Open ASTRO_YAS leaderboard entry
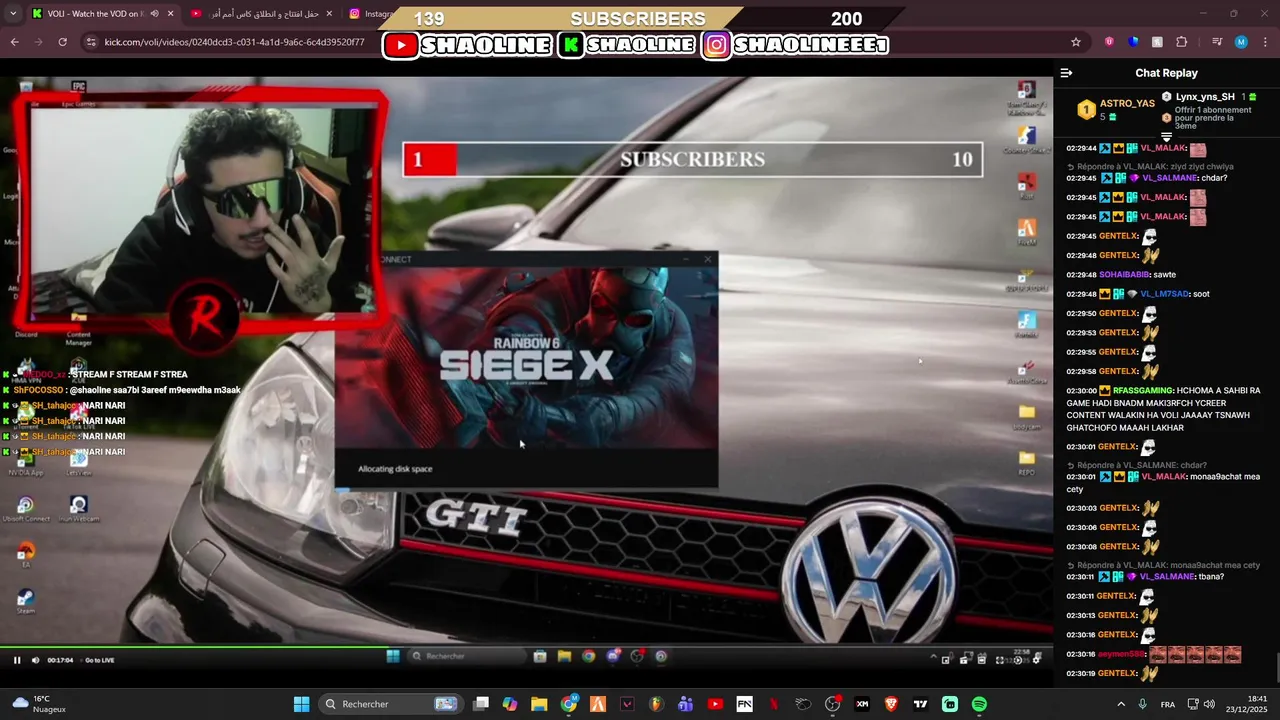The height and width of the screenshot is (720, 1280). pos(1115,109)
